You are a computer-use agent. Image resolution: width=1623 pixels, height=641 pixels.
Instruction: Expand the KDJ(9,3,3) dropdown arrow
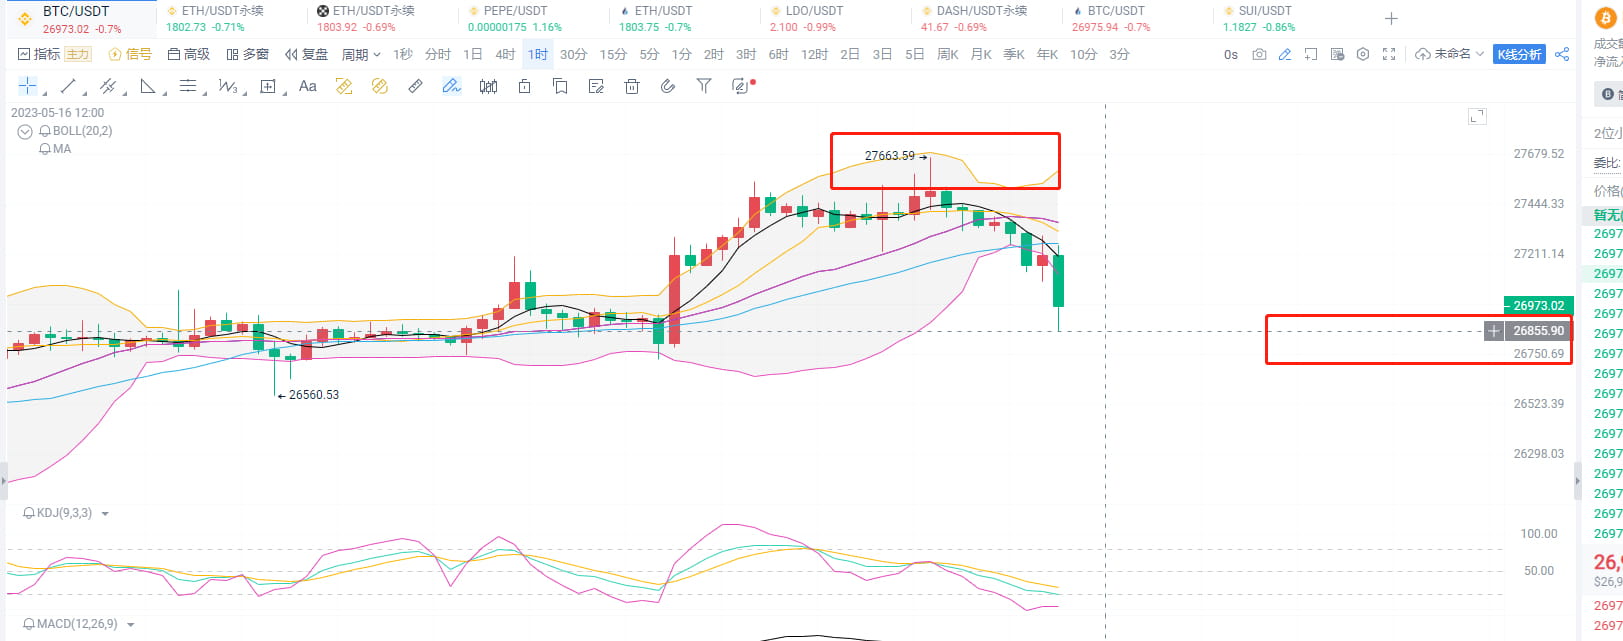tap(105, 514)
